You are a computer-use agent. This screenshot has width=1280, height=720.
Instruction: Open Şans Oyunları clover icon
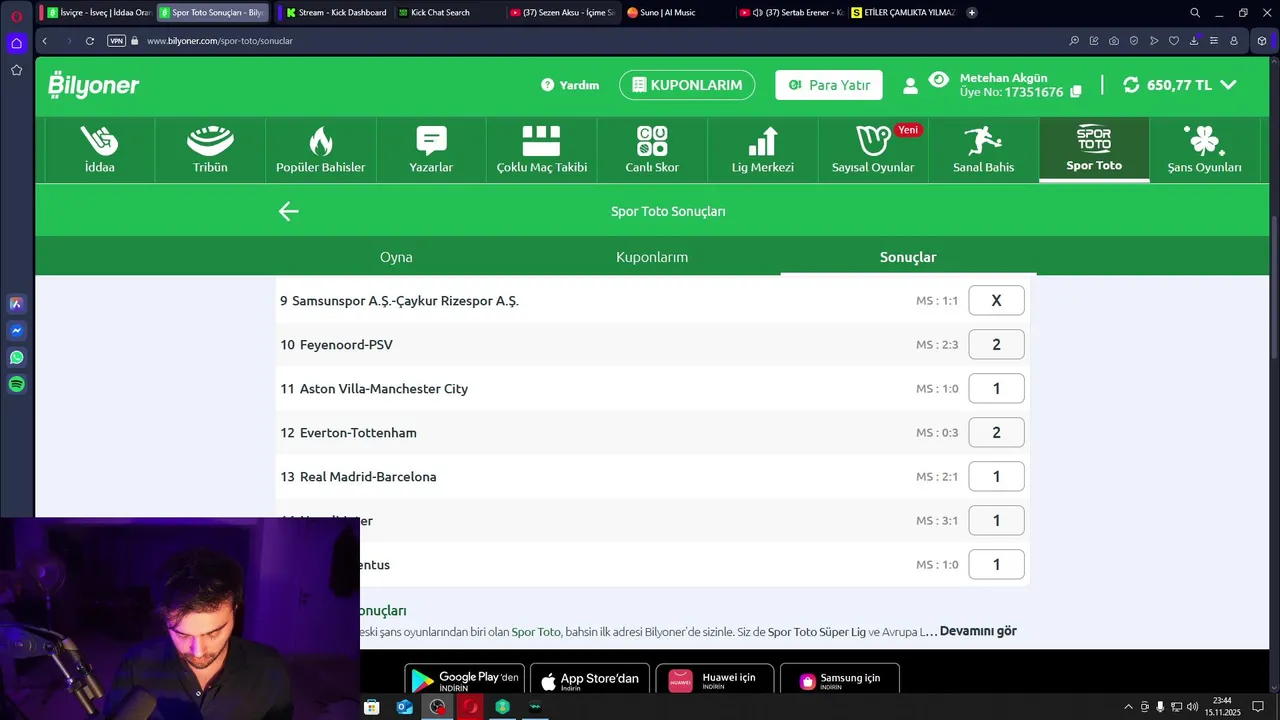[x=1204, y=141]
